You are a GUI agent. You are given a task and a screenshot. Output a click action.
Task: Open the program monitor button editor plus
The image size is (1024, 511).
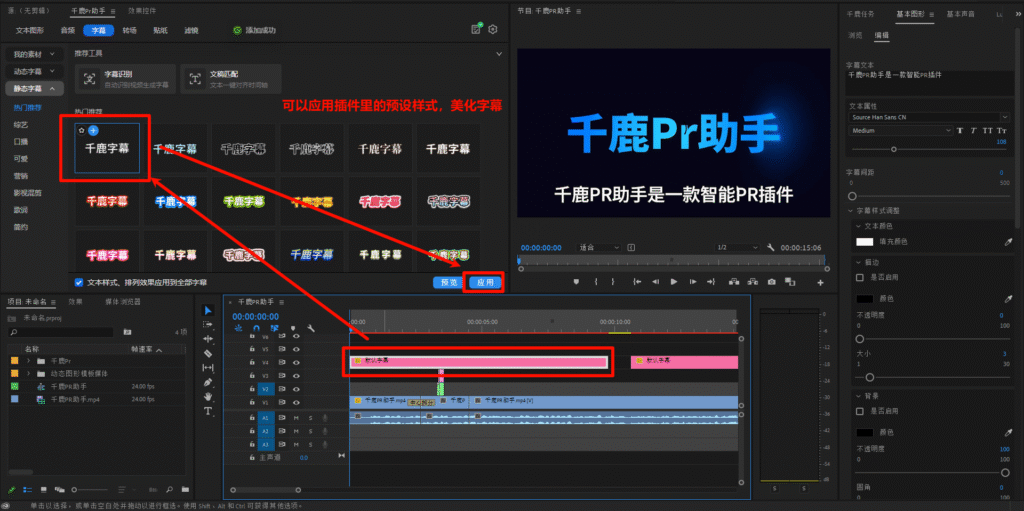click(821, 282)
